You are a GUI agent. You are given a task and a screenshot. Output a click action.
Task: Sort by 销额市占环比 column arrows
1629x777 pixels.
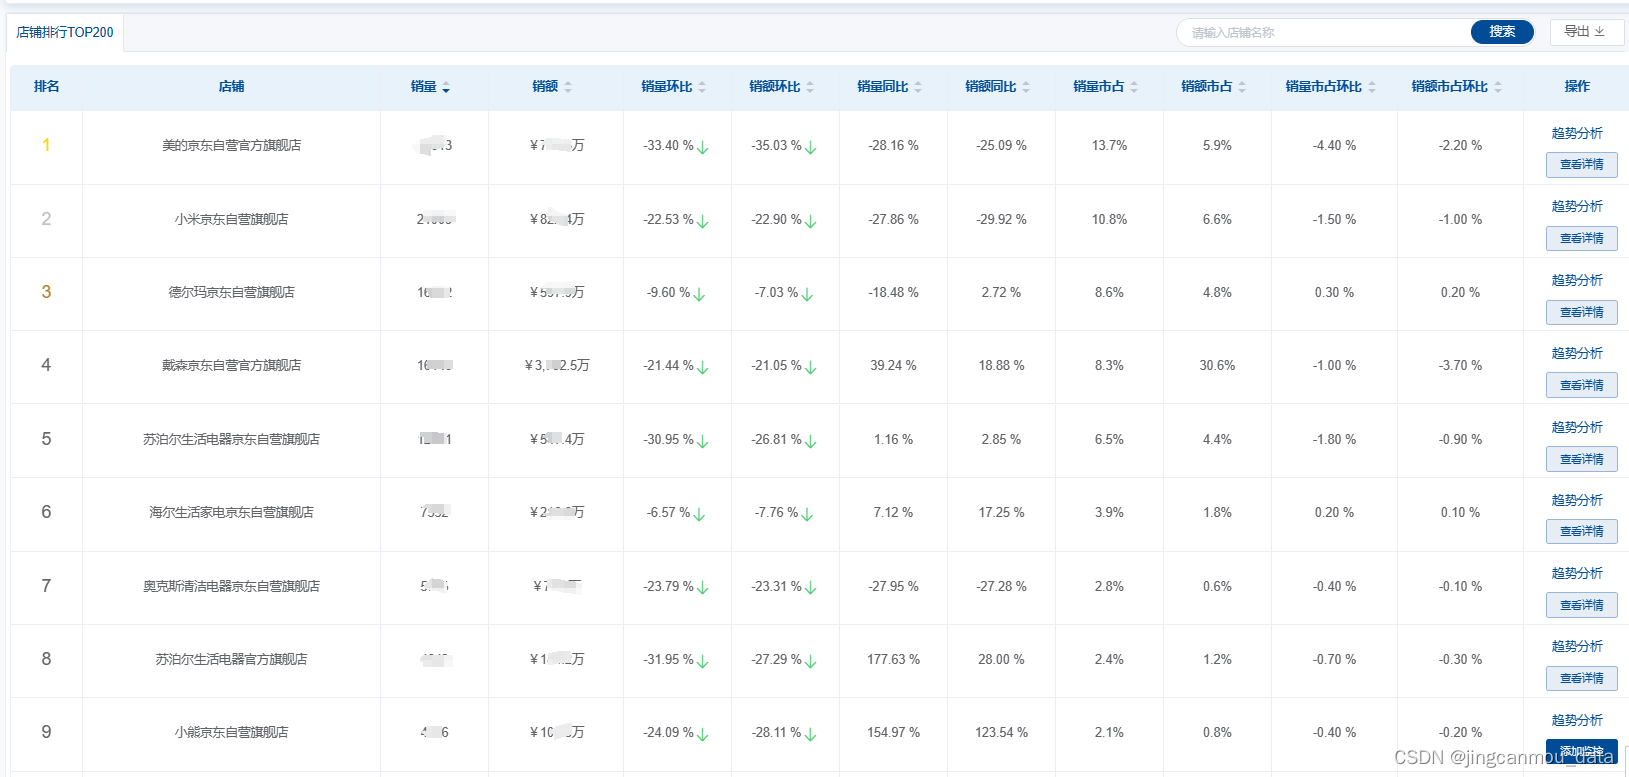(x=1498, y=87)
